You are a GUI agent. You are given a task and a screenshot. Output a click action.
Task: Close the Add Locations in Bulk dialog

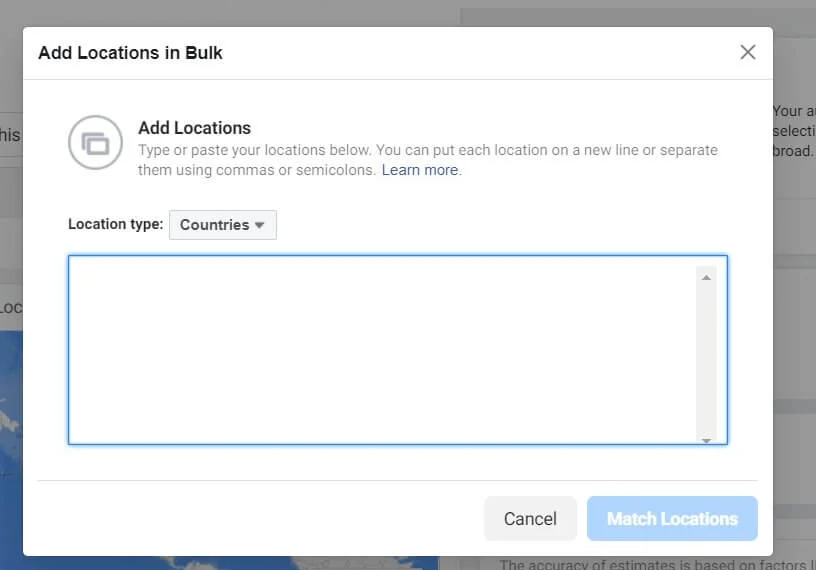(x=748, y=52)
